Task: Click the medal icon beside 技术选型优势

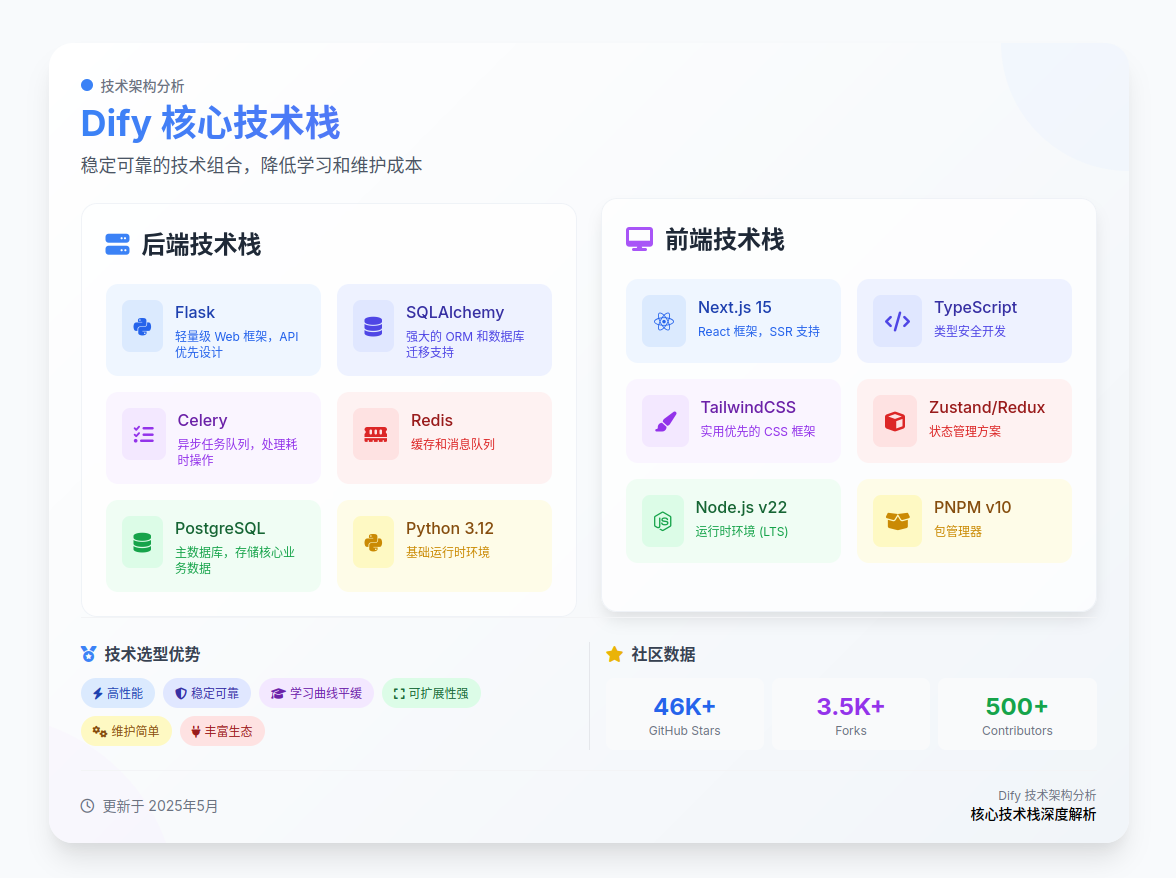Action: click(x=88, y=654)
